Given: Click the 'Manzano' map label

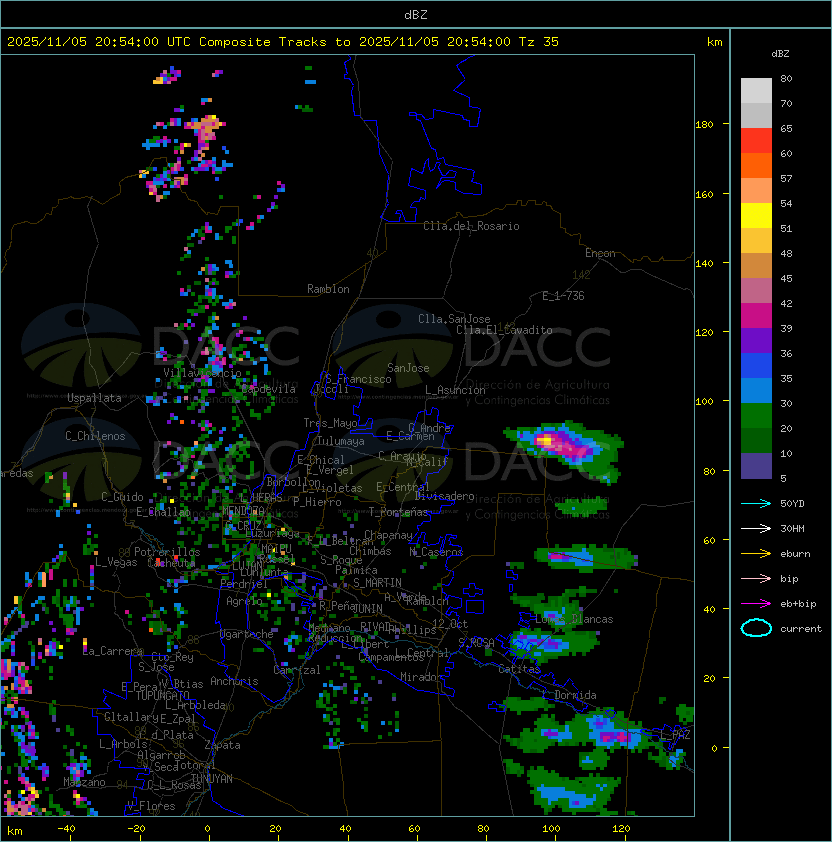Looking at the screenshot, I should pyautogui.click(x=84, y=782).
